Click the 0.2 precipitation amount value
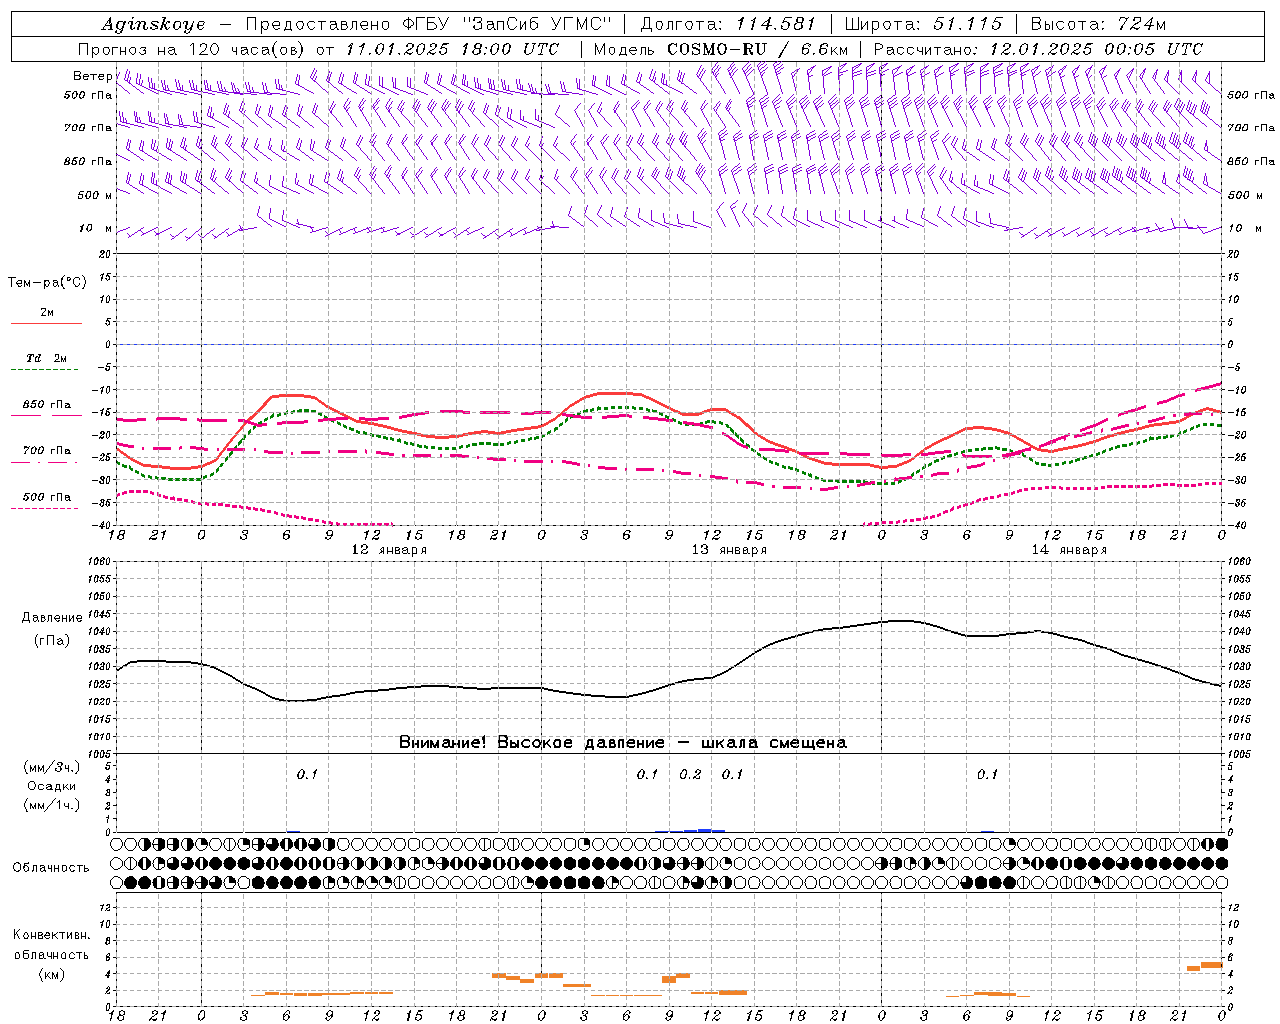The height and width of the screenshot is (1024, 1280). (x=690, y=775)
